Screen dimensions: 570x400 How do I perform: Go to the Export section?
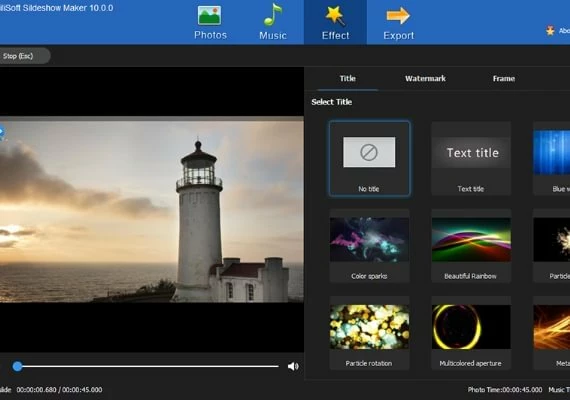pos(398,22)
